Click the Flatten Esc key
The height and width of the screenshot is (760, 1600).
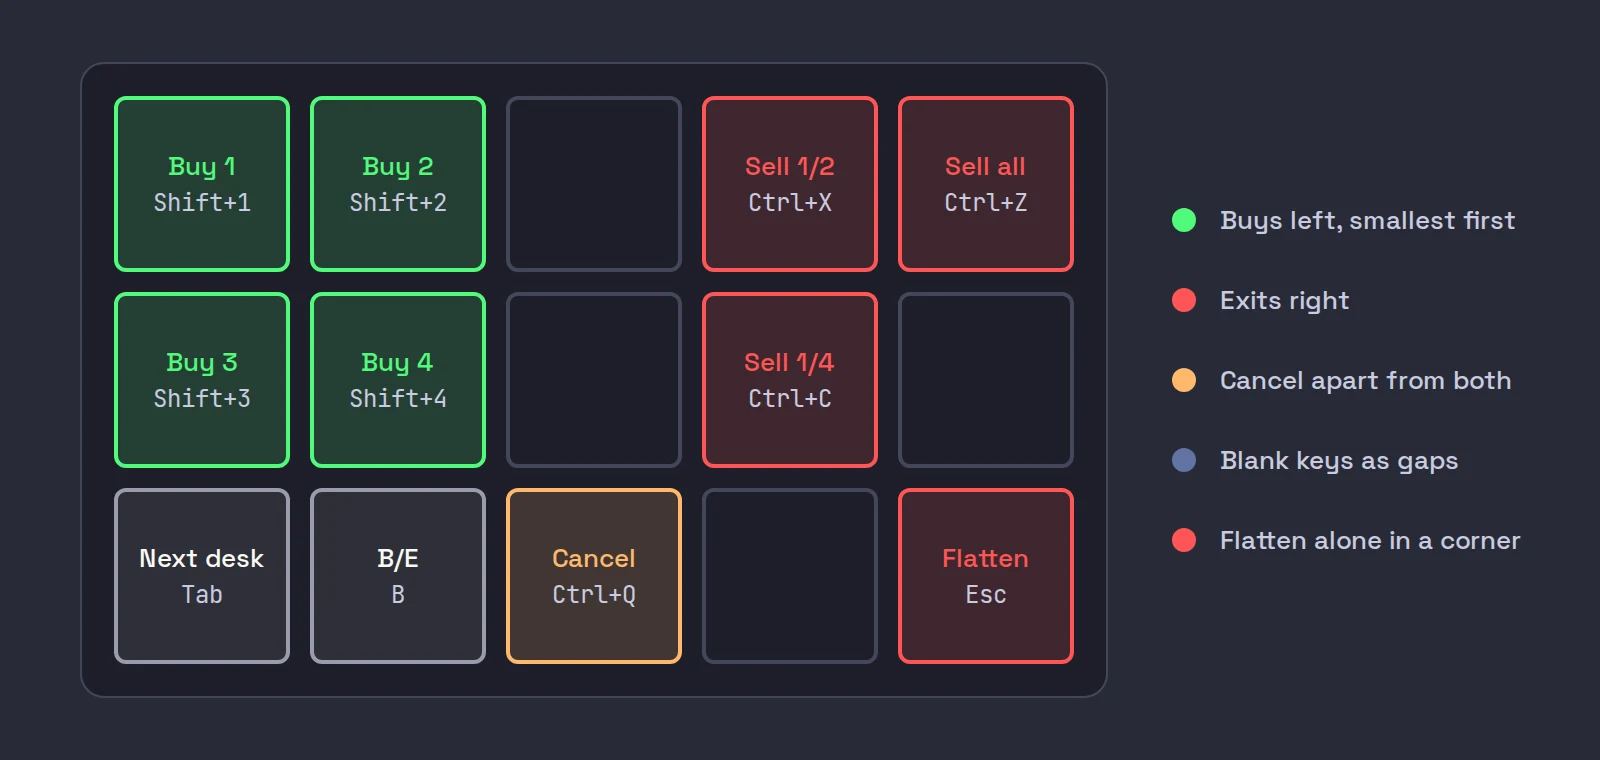[x=986, y=576]
